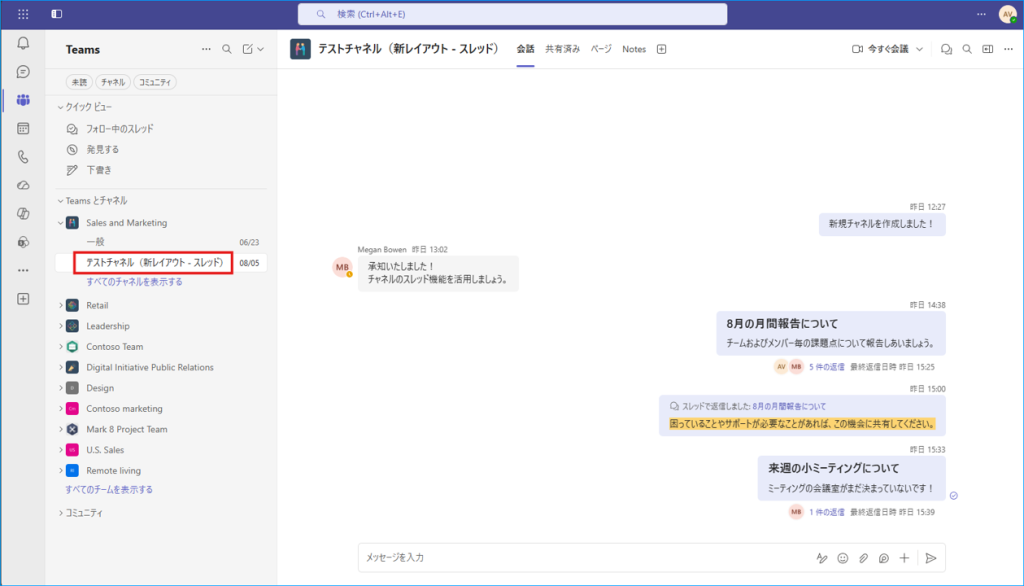This screenshot has height=586, width=1024.
Task: Click the Meet now camera button
Action: (x=880, y=49)
